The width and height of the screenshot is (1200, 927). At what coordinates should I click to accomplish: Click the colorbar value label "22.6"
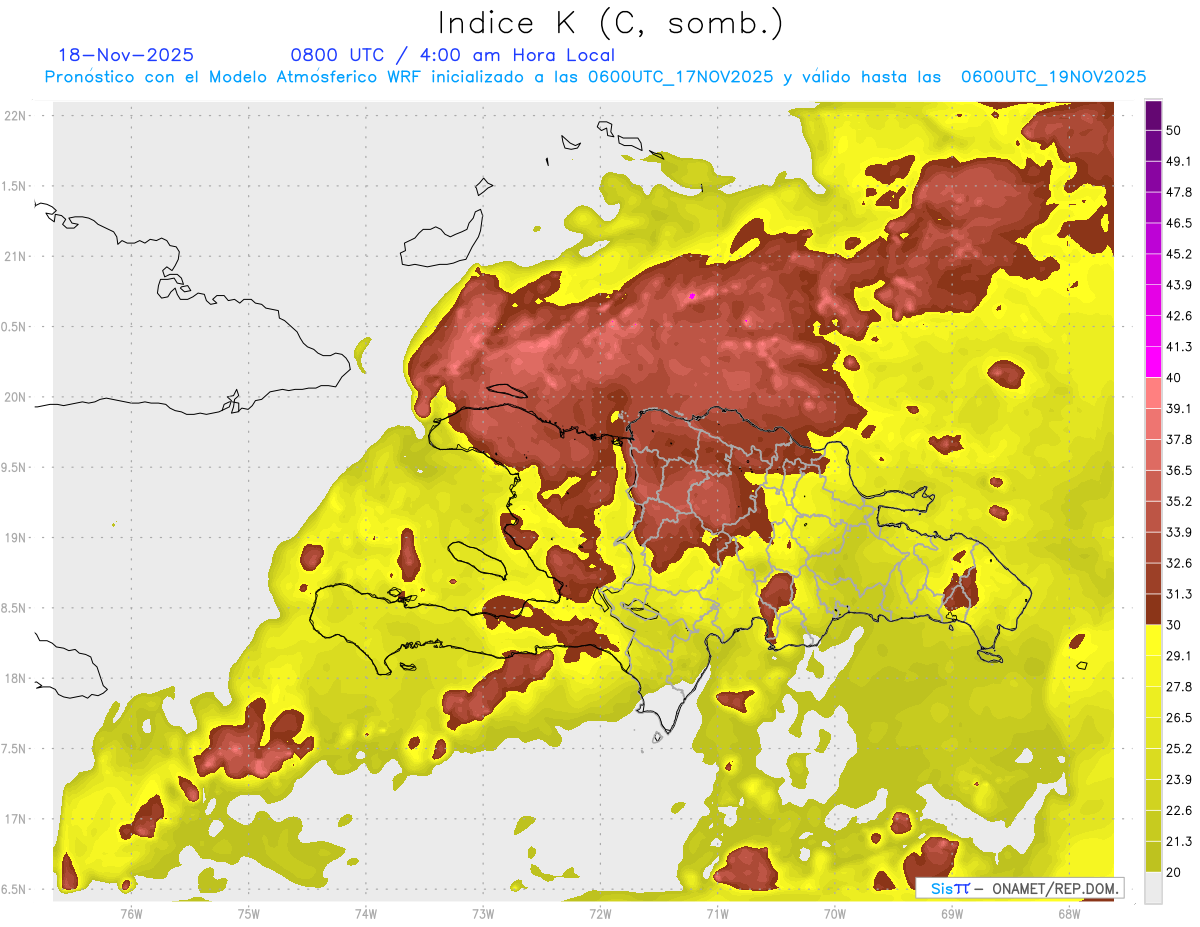[1179, 810]
